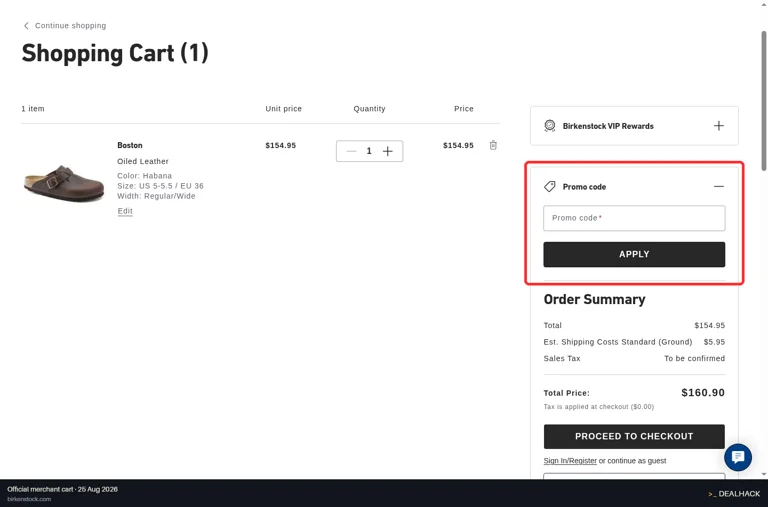This screenshot has width=768, height=507.
Task: Select the Est. Shipping Costs Standard (Ground) line
Action: [x=634, y=342]
